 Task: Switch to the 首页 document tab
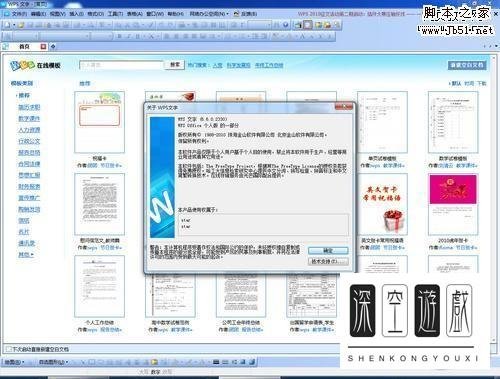point(24,47)
